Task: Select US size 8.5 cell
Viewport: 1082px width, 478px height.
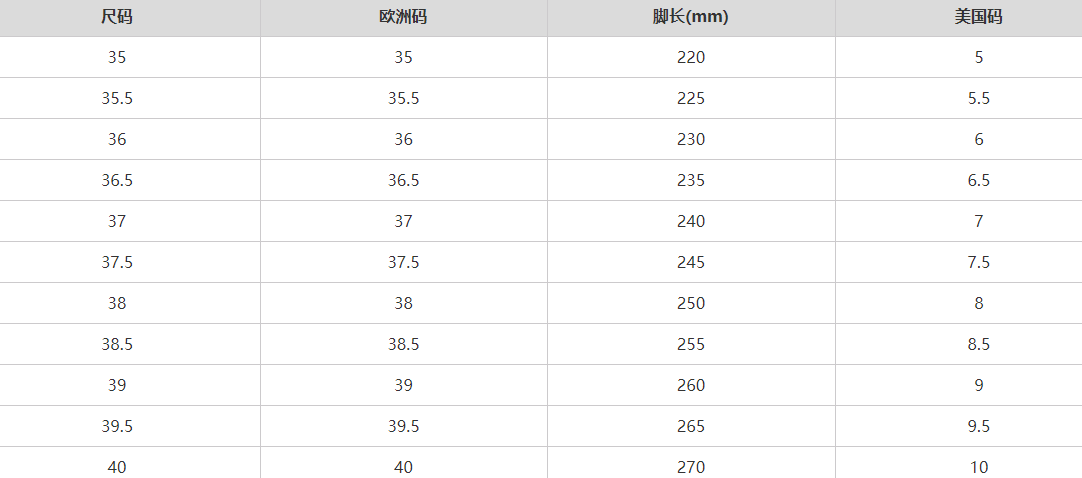Action: (x=978, y=344)
